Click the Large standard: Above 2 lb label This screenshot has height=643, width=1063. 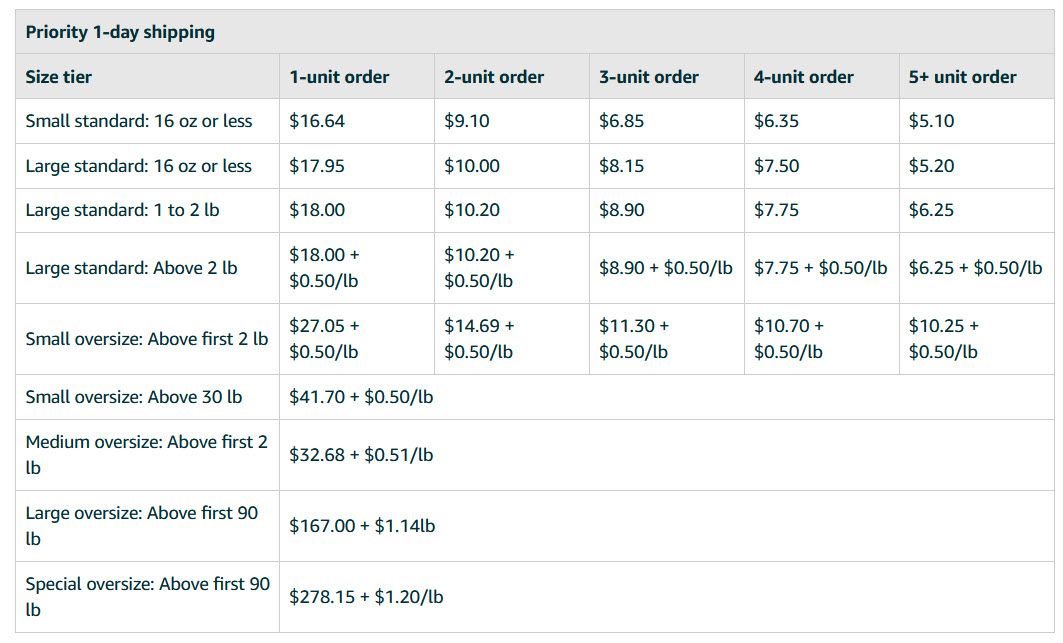132,268
